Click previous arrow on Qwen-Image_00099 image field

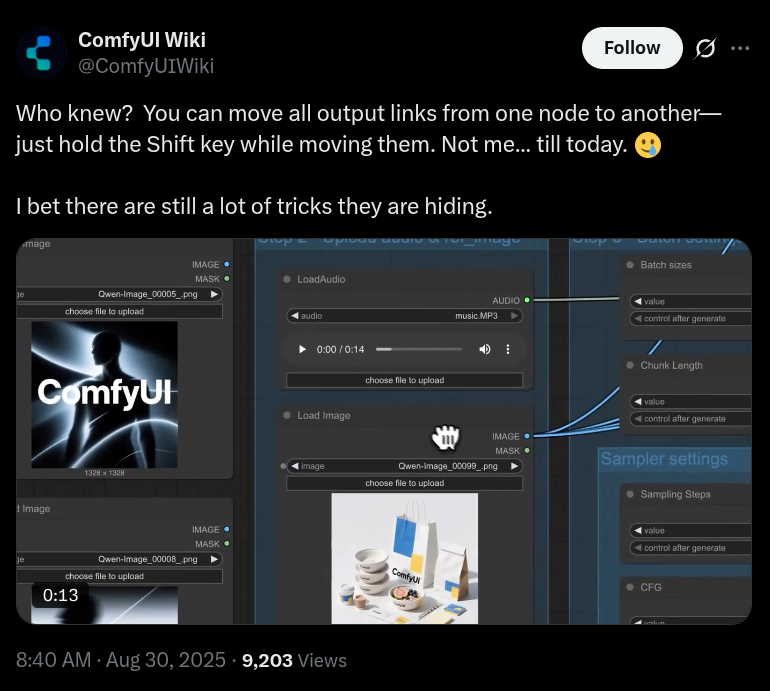[x=295, y=466]
